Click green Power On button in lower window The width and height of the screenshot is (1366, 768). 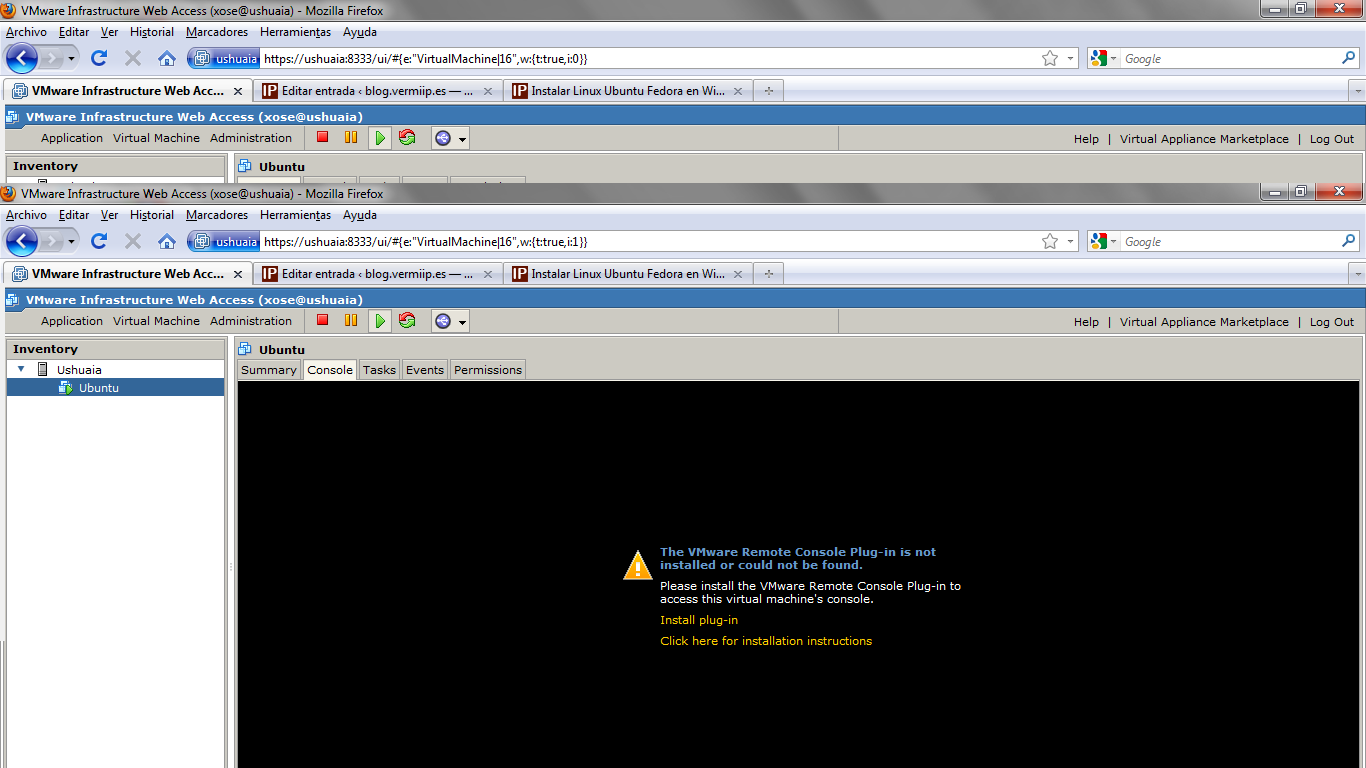379,321
